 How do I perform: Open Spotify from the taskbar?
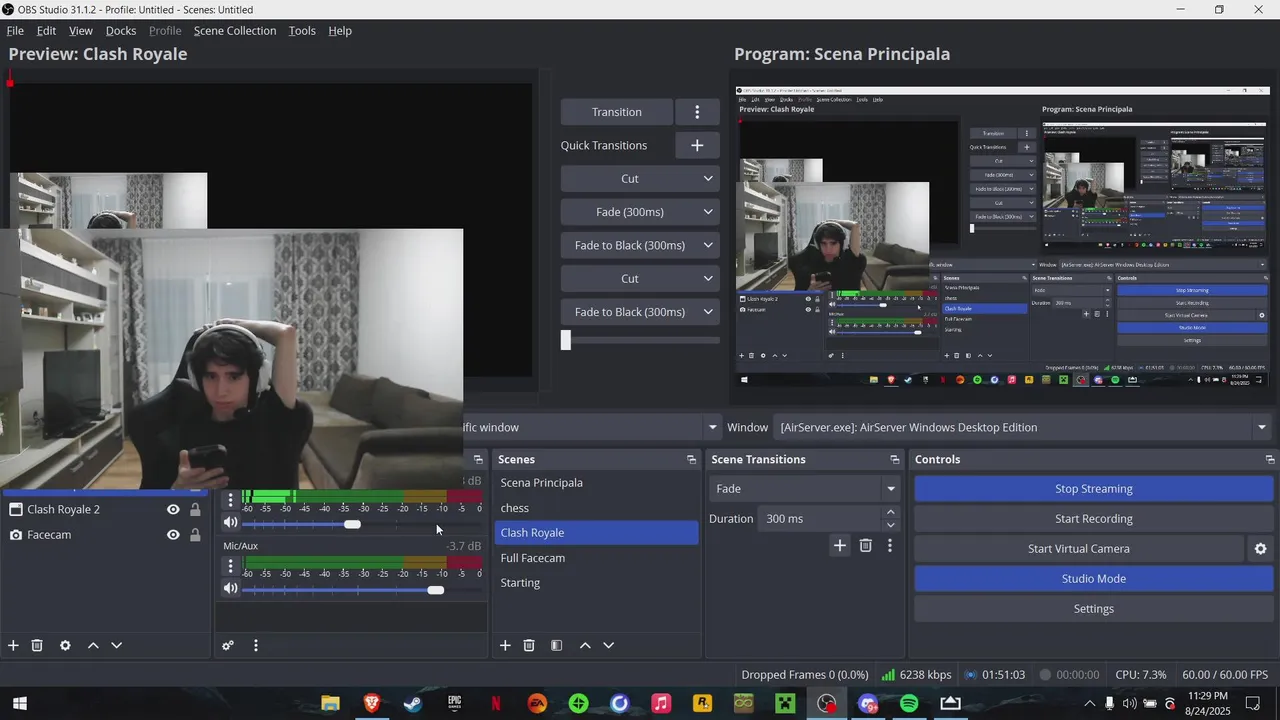[x=909, y=704]
